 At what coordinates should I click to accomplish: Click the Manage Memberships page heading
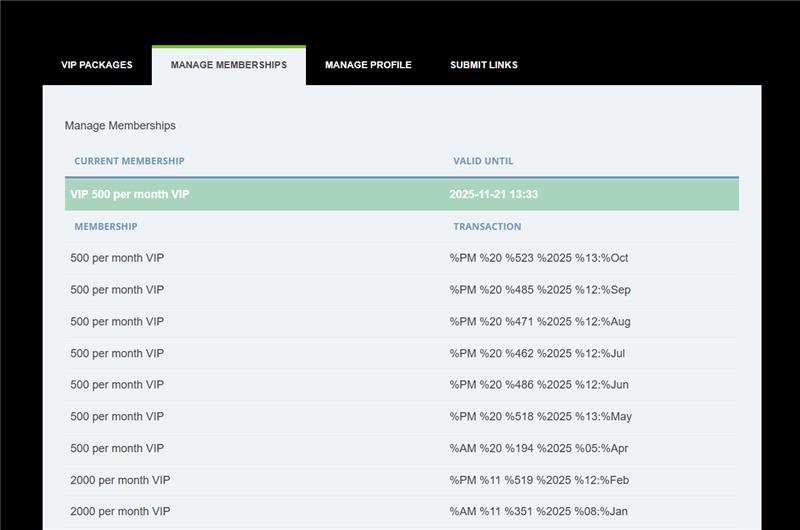(120, 126)
